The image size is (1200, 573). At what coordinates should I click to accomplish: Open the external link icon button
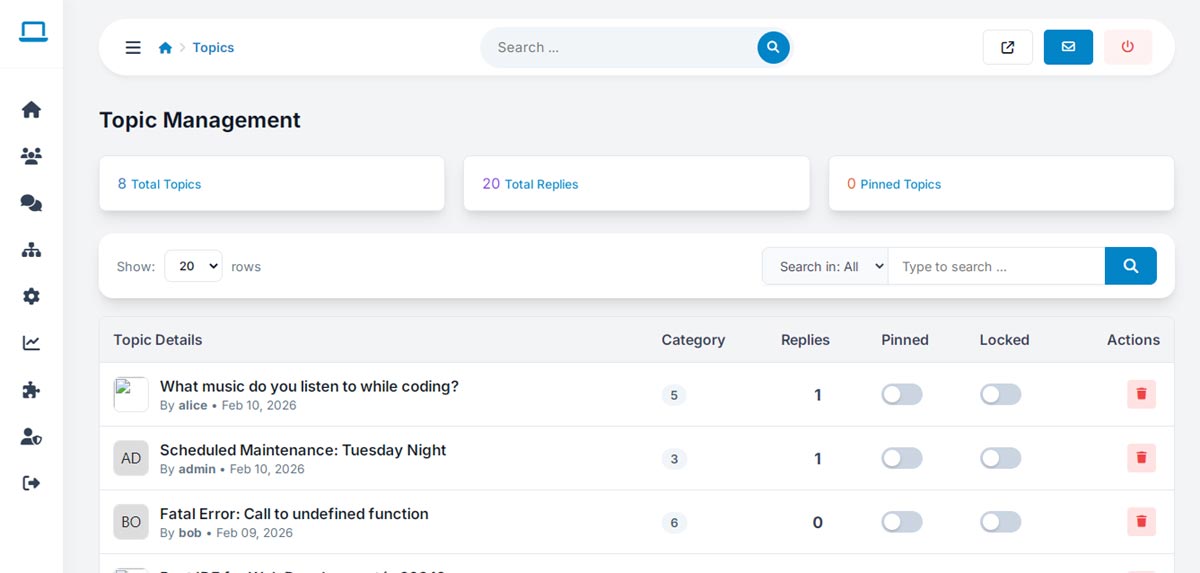click(x=1008, y=47)
